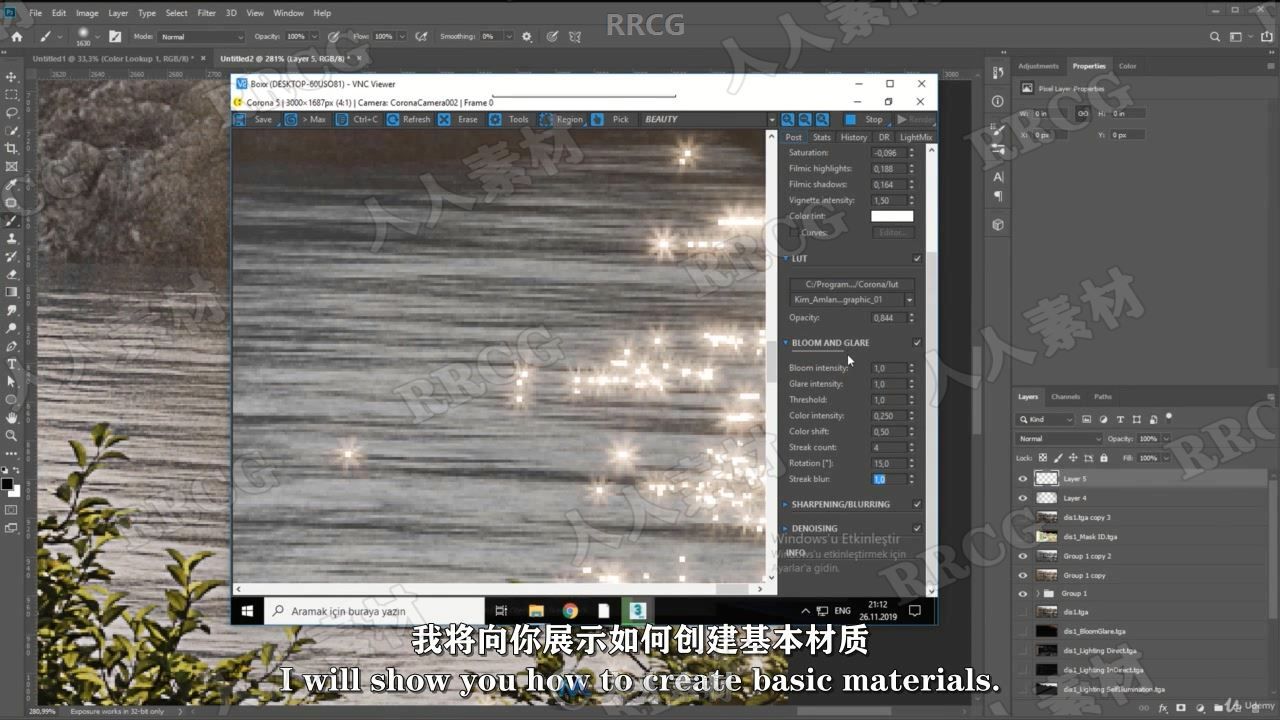The height and width of the screenshot is (720, 1280).
Task: Open the LUT file dropdown Kim_Amlan
Action: point(852,300)
